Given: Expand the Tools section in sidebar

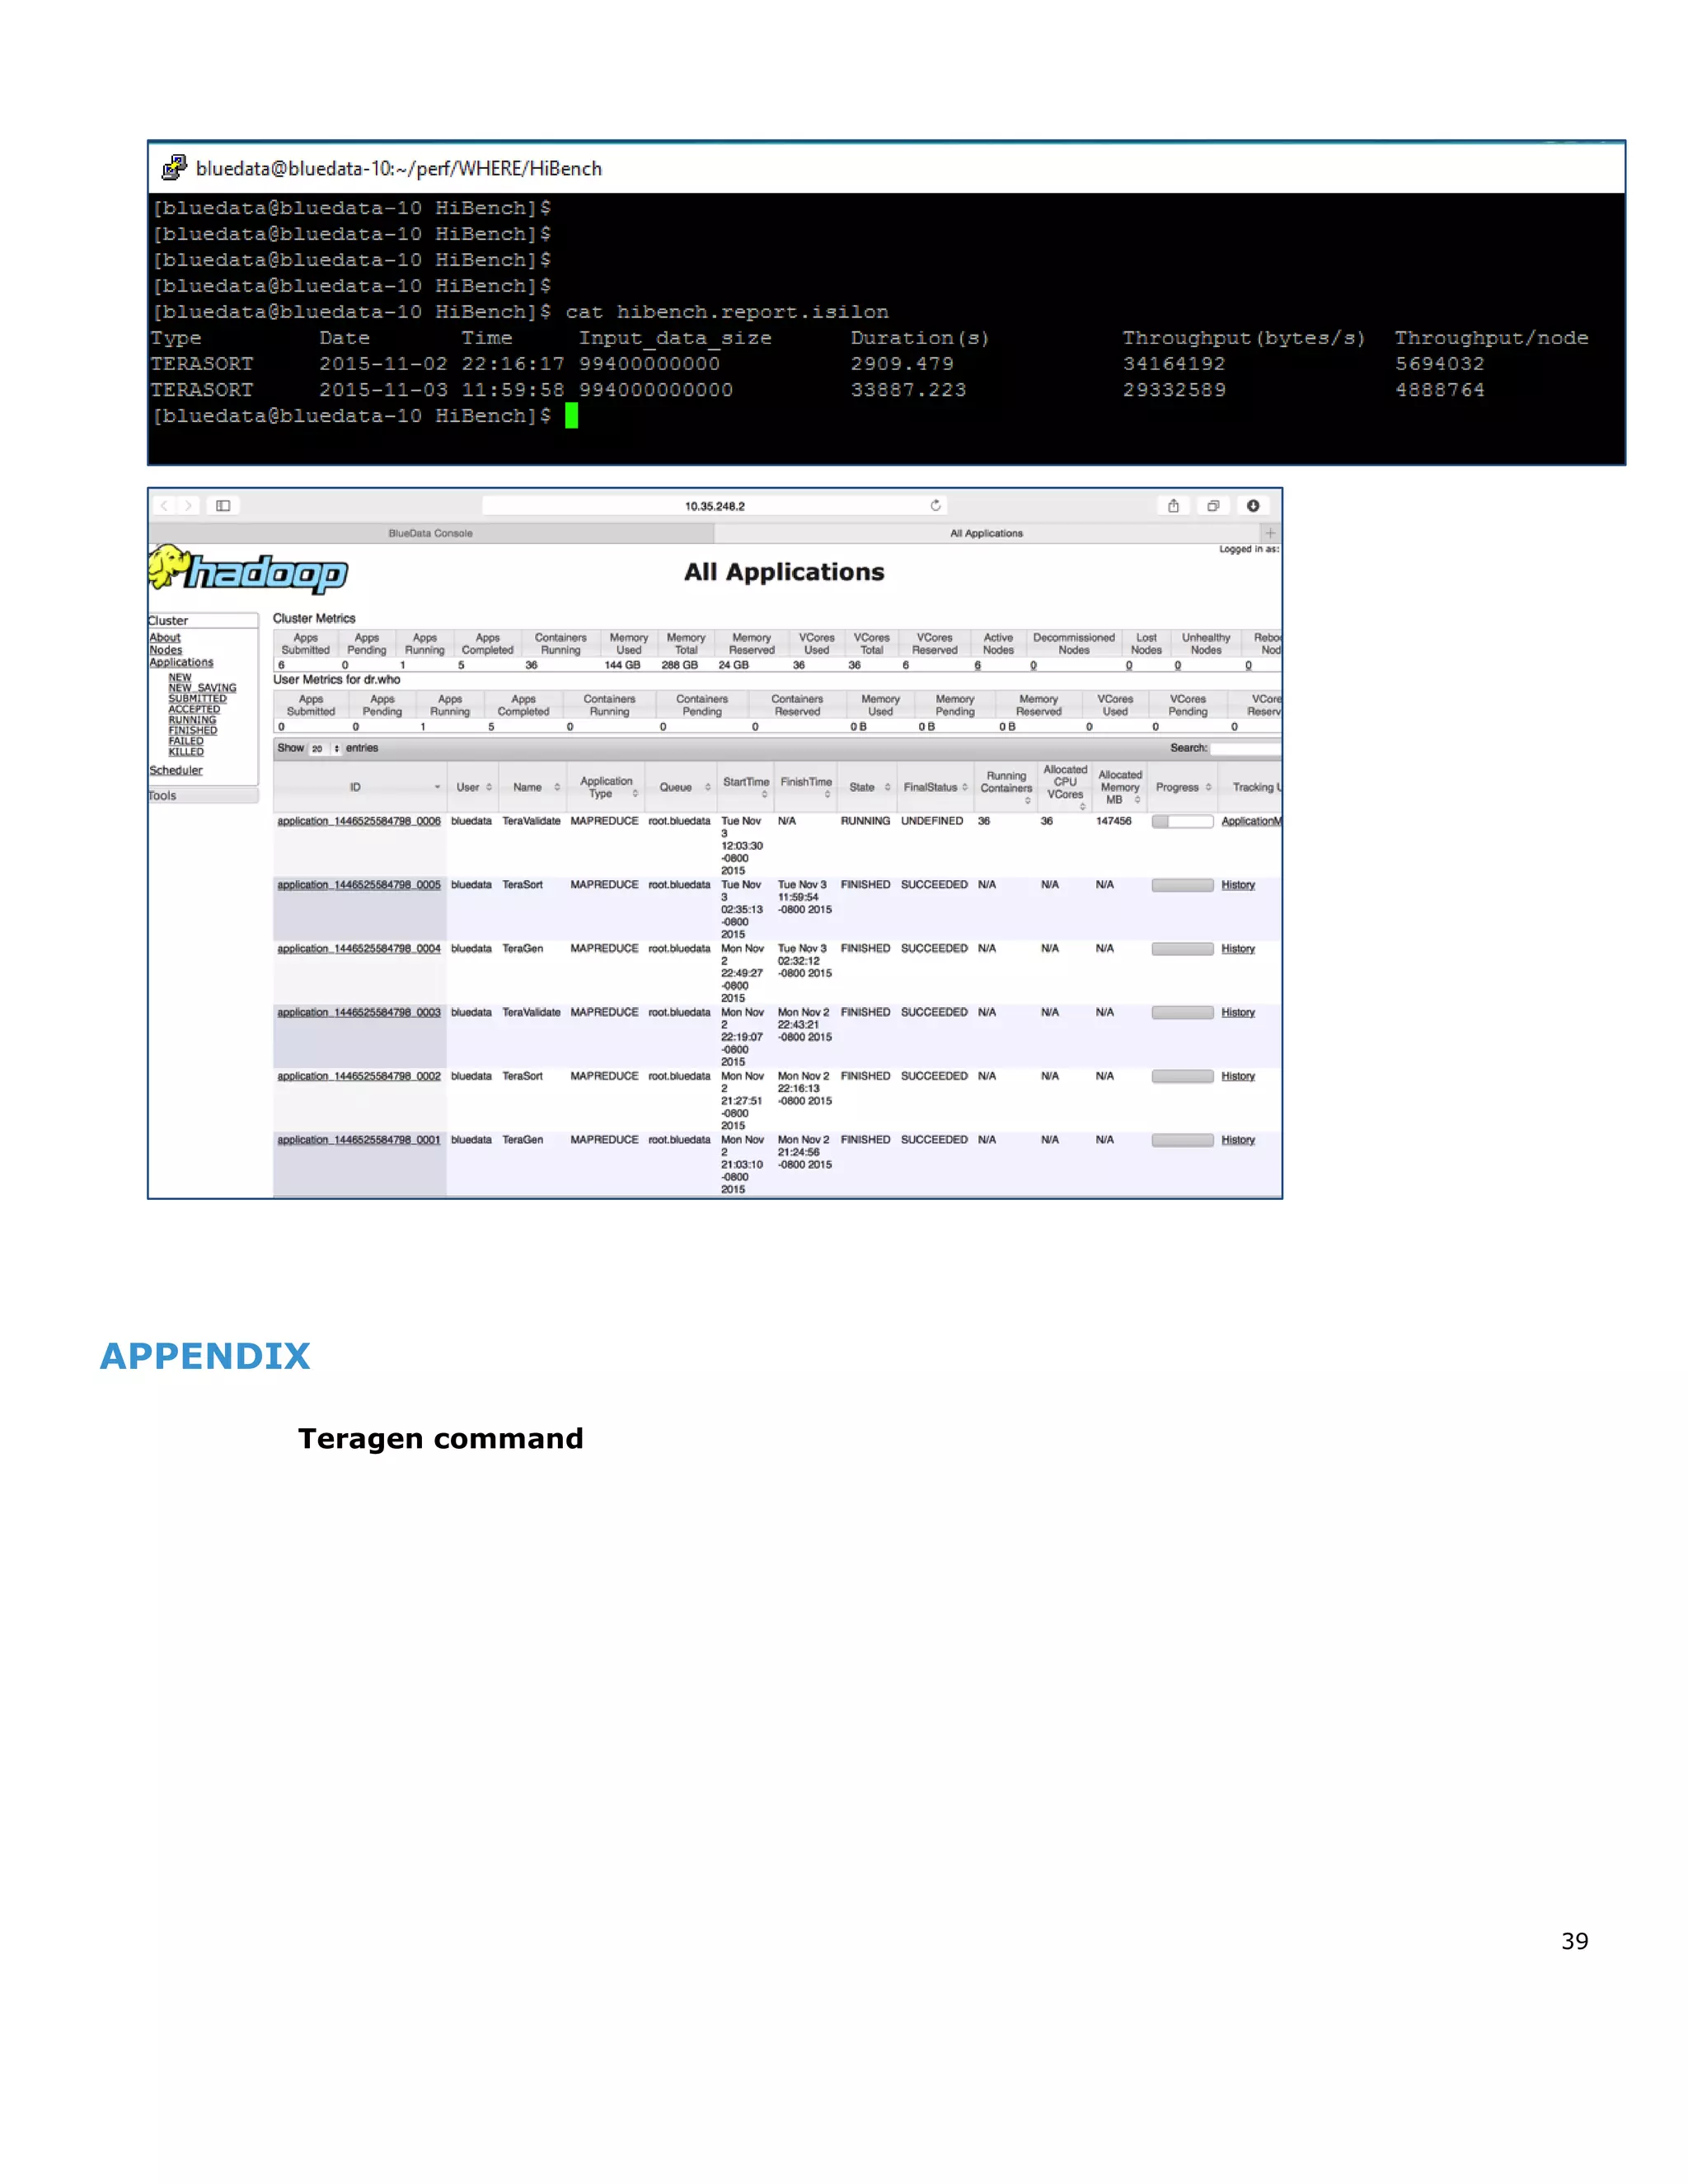Looking at the screenshot, I should tap(204, 796).
